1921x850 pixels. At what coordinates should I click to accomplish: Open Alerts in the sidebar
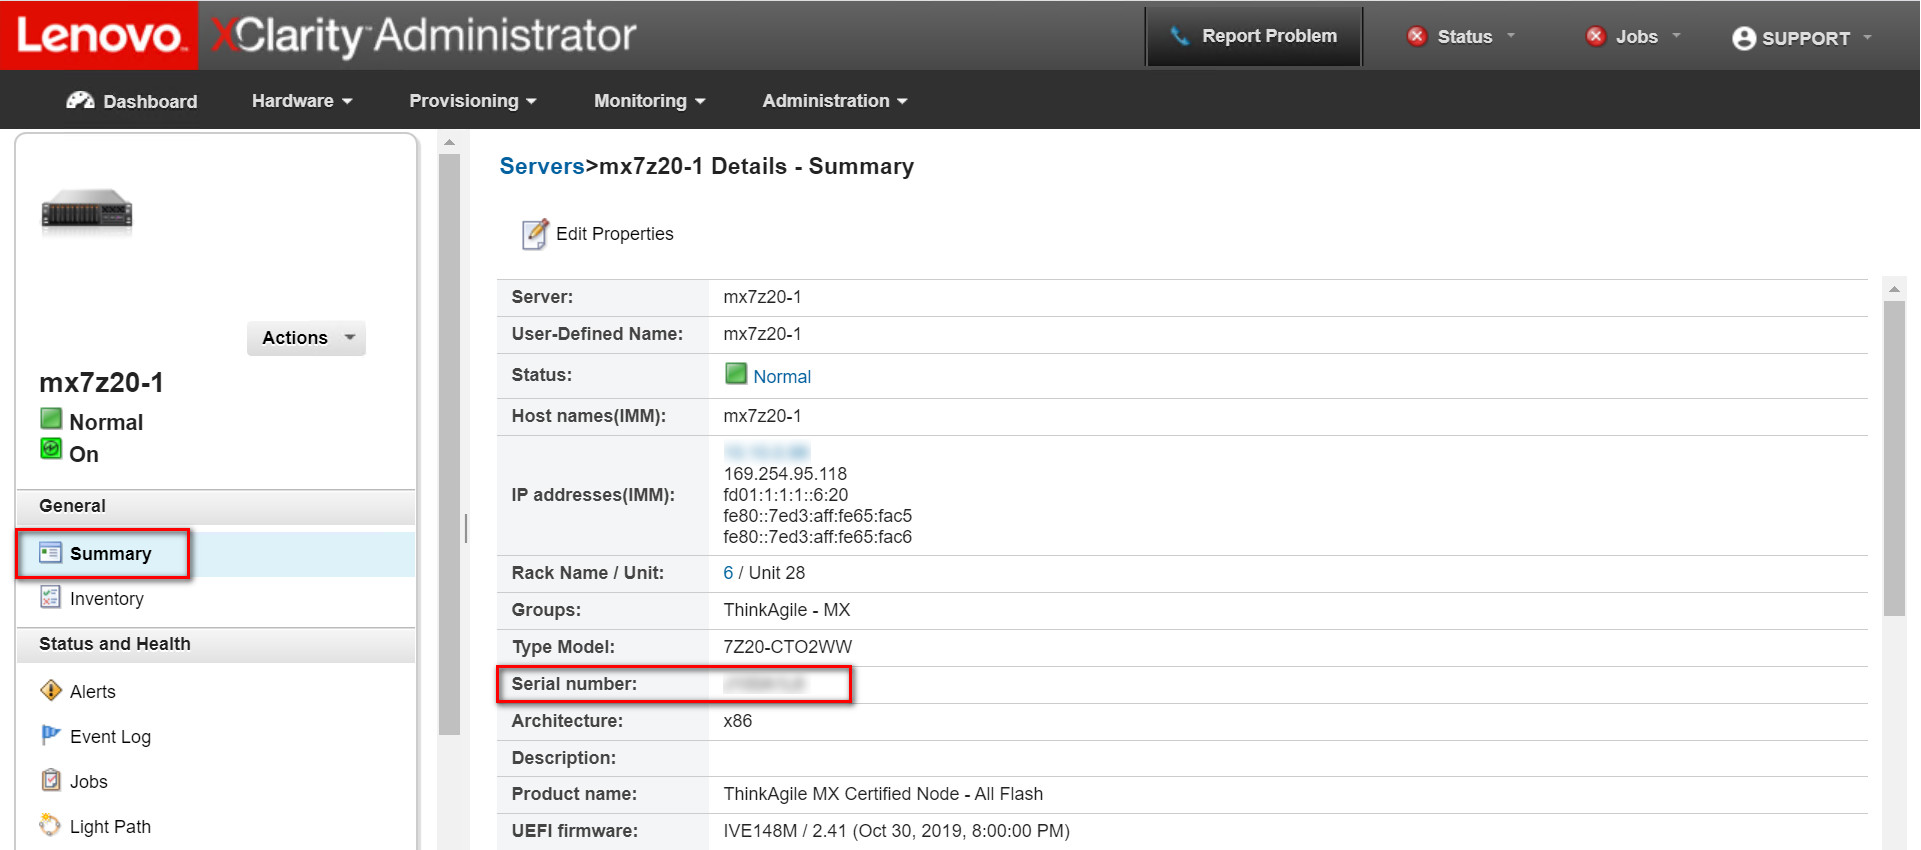pos(93,692)
